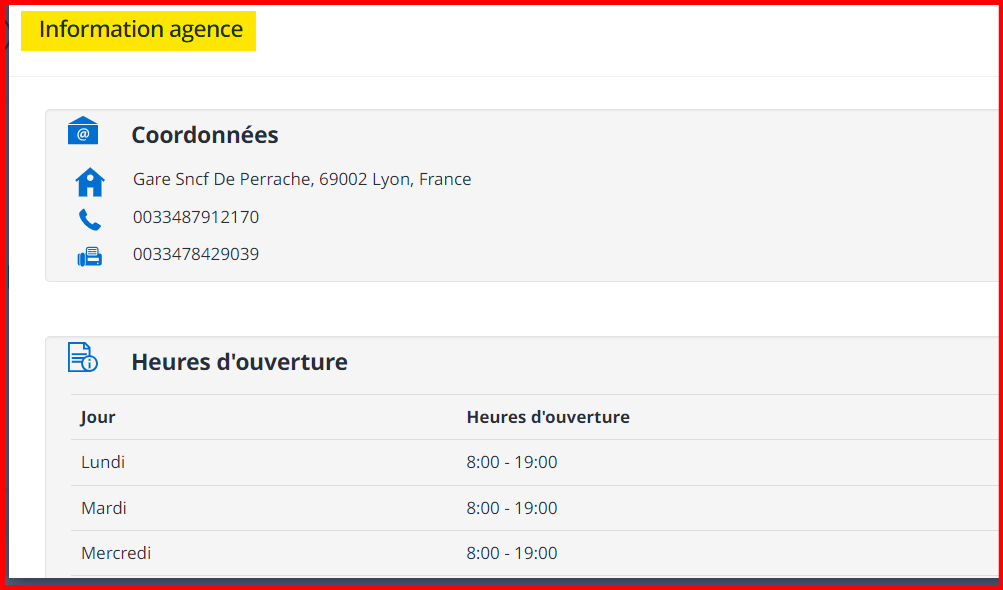
Task: Select the Lundi row label
Action: click(x=103, y=462)
